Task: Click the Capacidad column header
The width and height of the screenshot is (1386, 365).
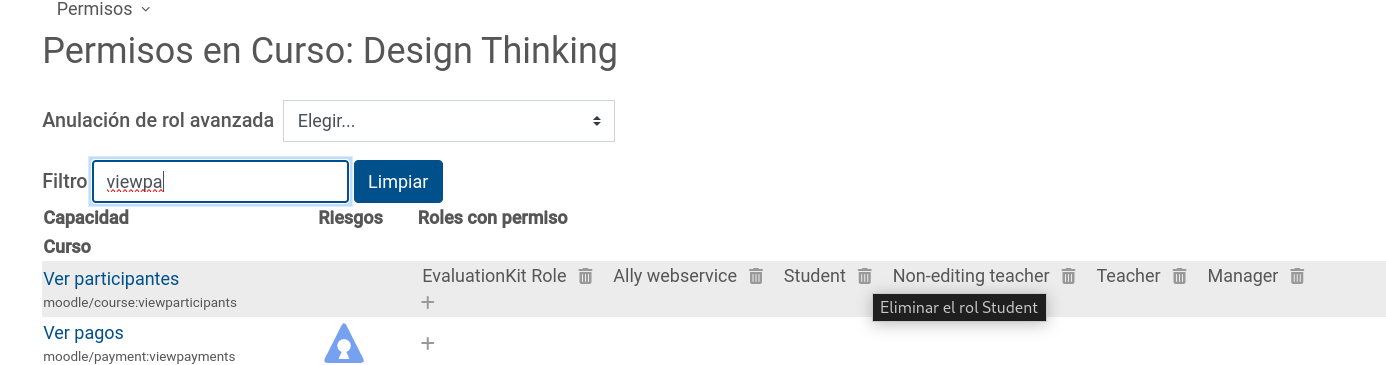Action: (86, 217)
